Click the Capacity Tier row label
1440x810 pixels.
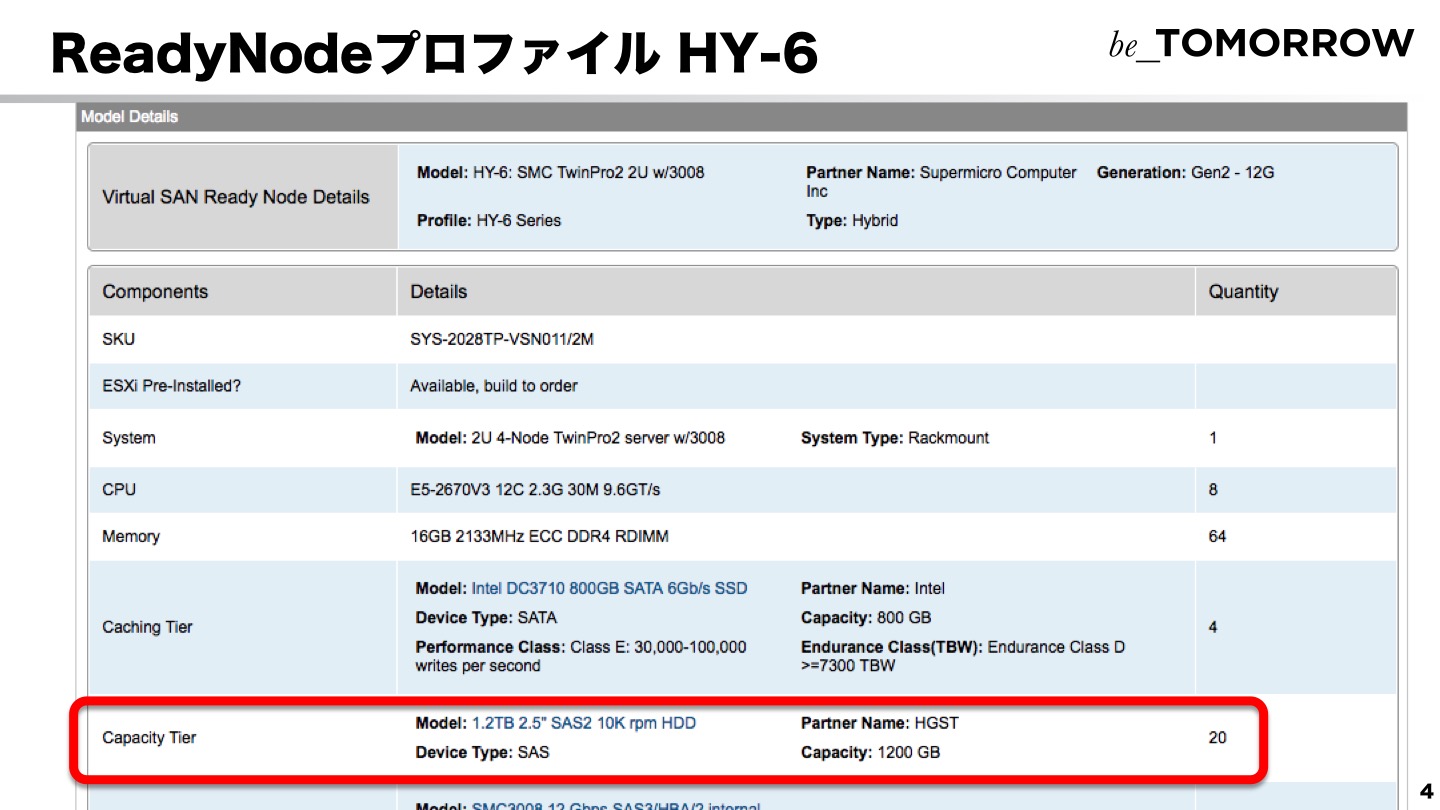(149, 738)
